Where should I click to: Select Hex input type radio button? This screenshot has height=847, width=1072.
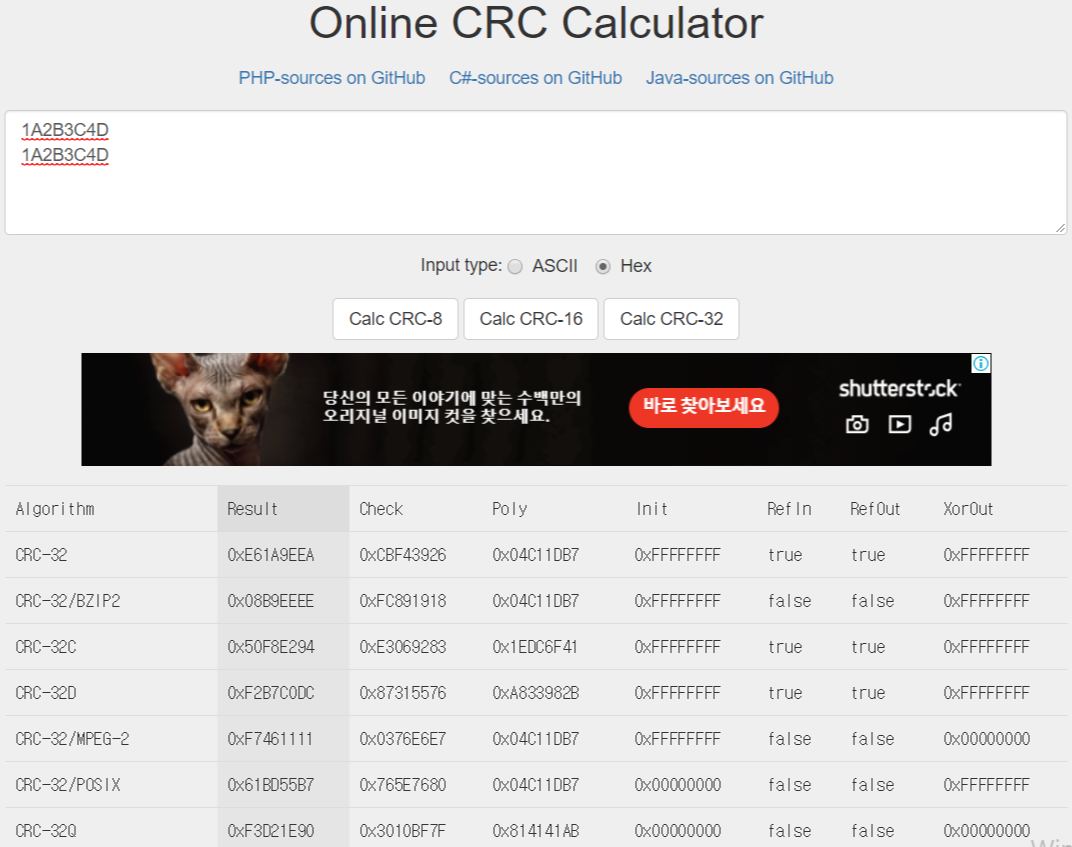pos(602,267)
